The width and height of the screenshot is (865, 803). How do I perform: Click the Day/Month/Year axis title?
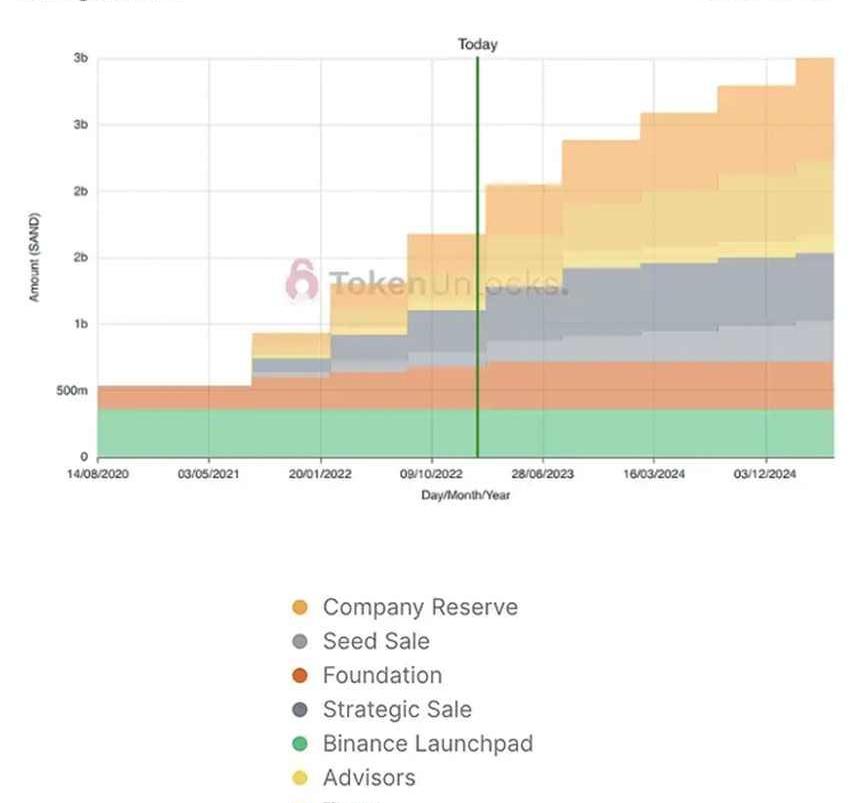[466, 495]
